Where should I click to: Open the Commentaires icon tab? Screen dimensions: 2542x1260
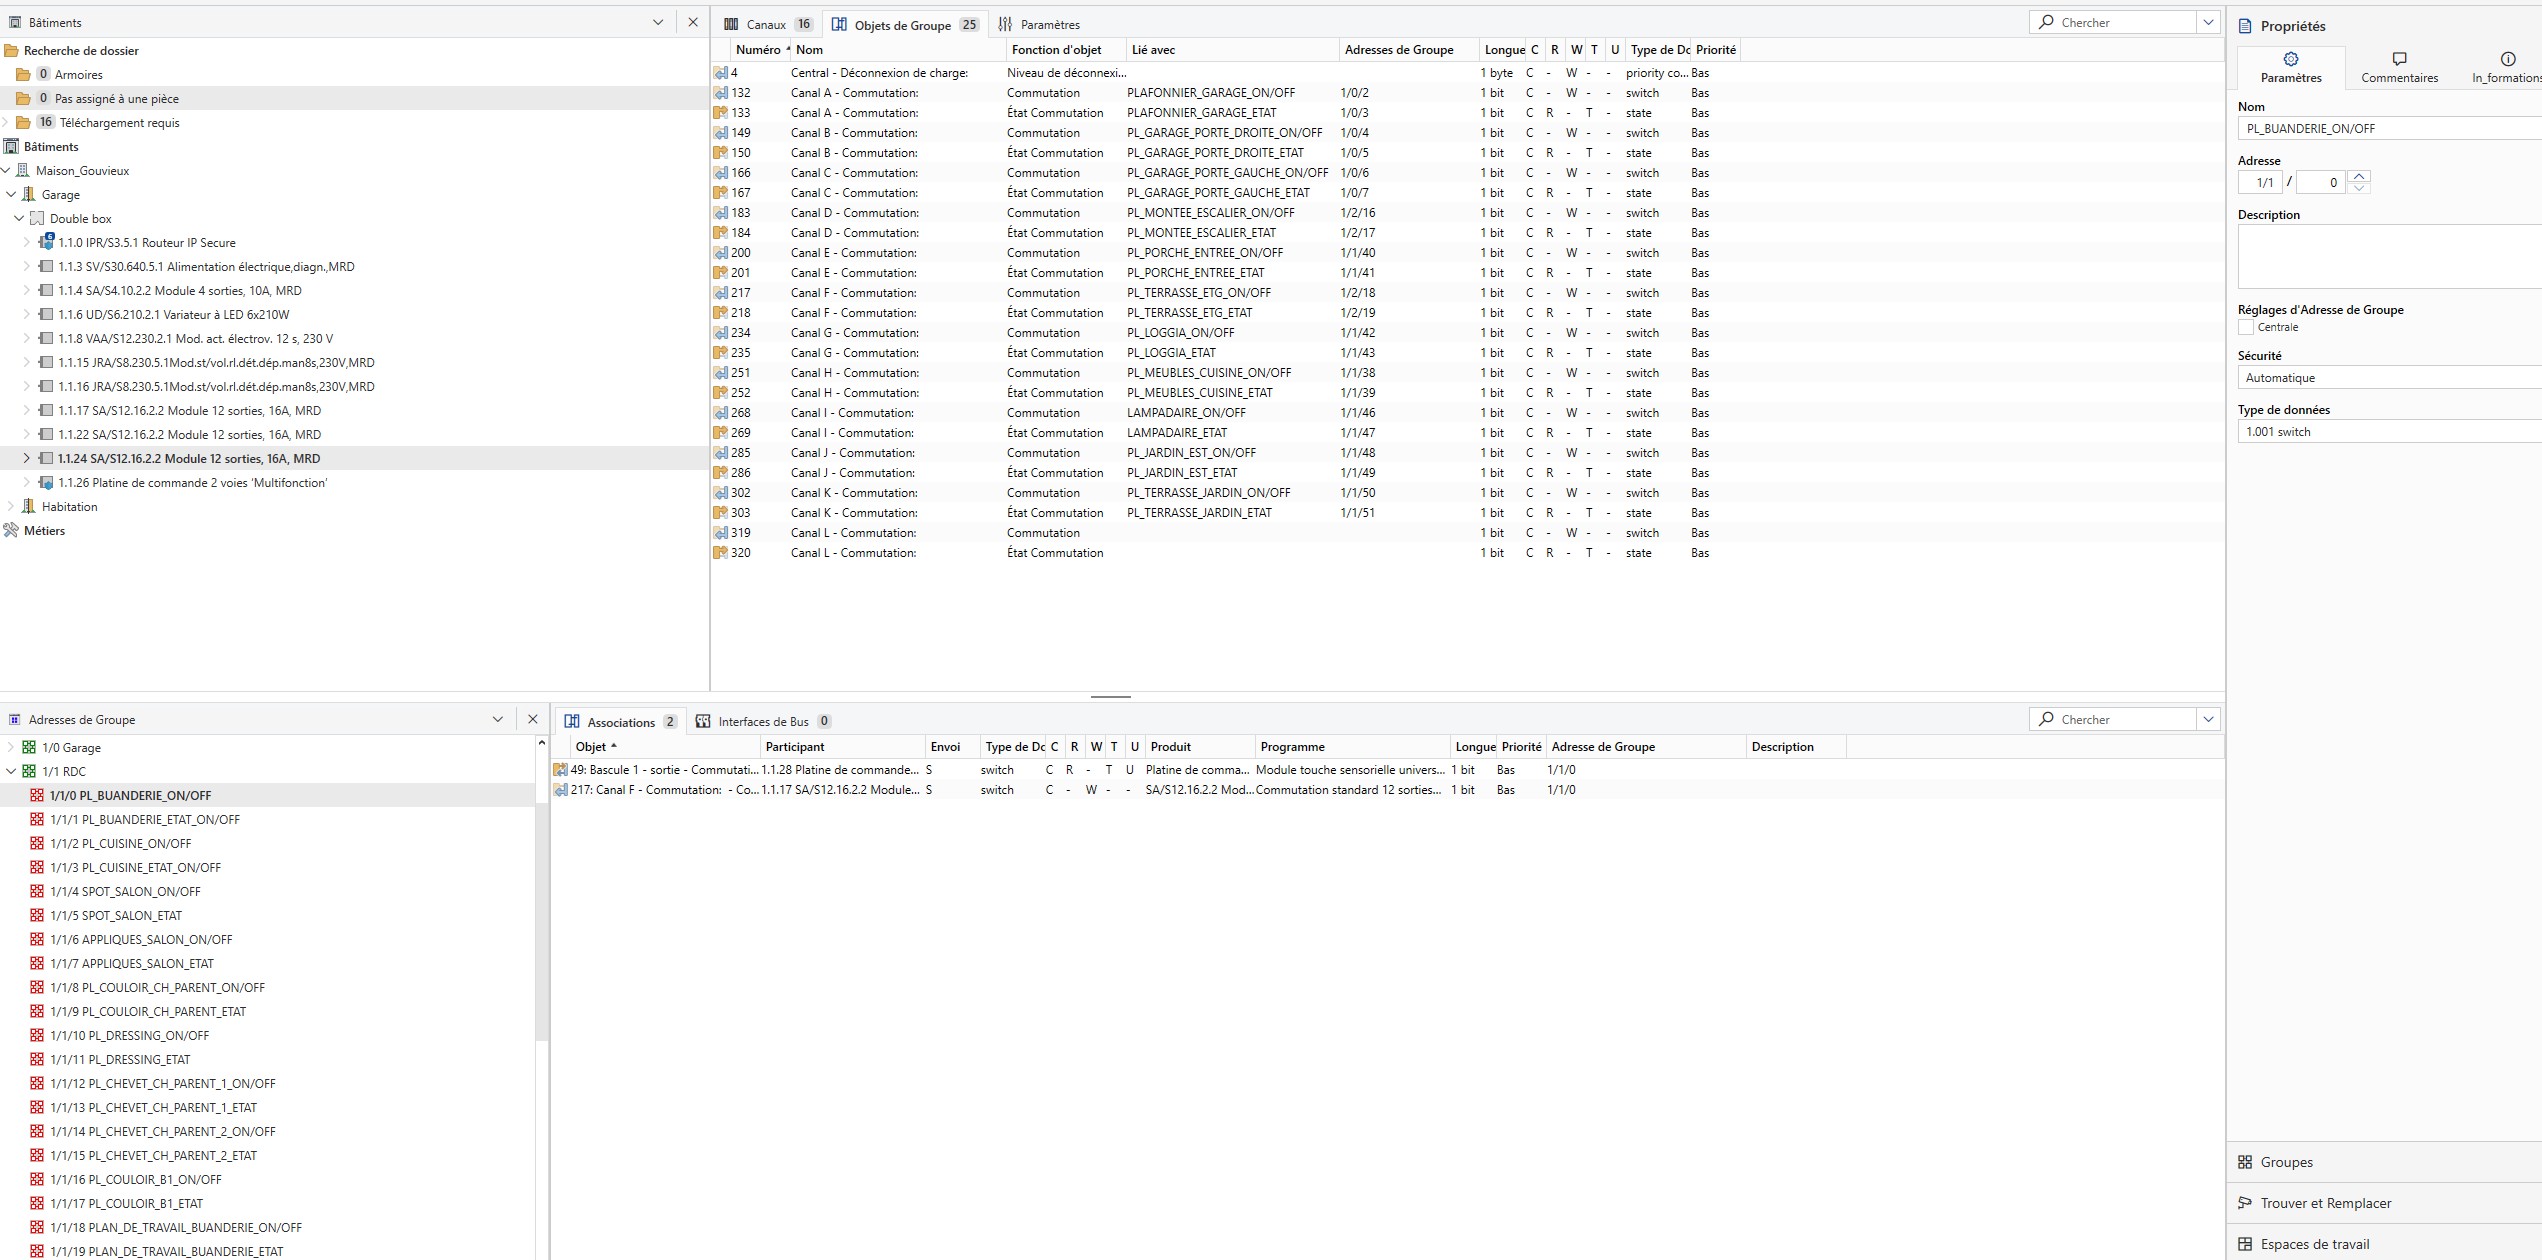[2399, 59]
